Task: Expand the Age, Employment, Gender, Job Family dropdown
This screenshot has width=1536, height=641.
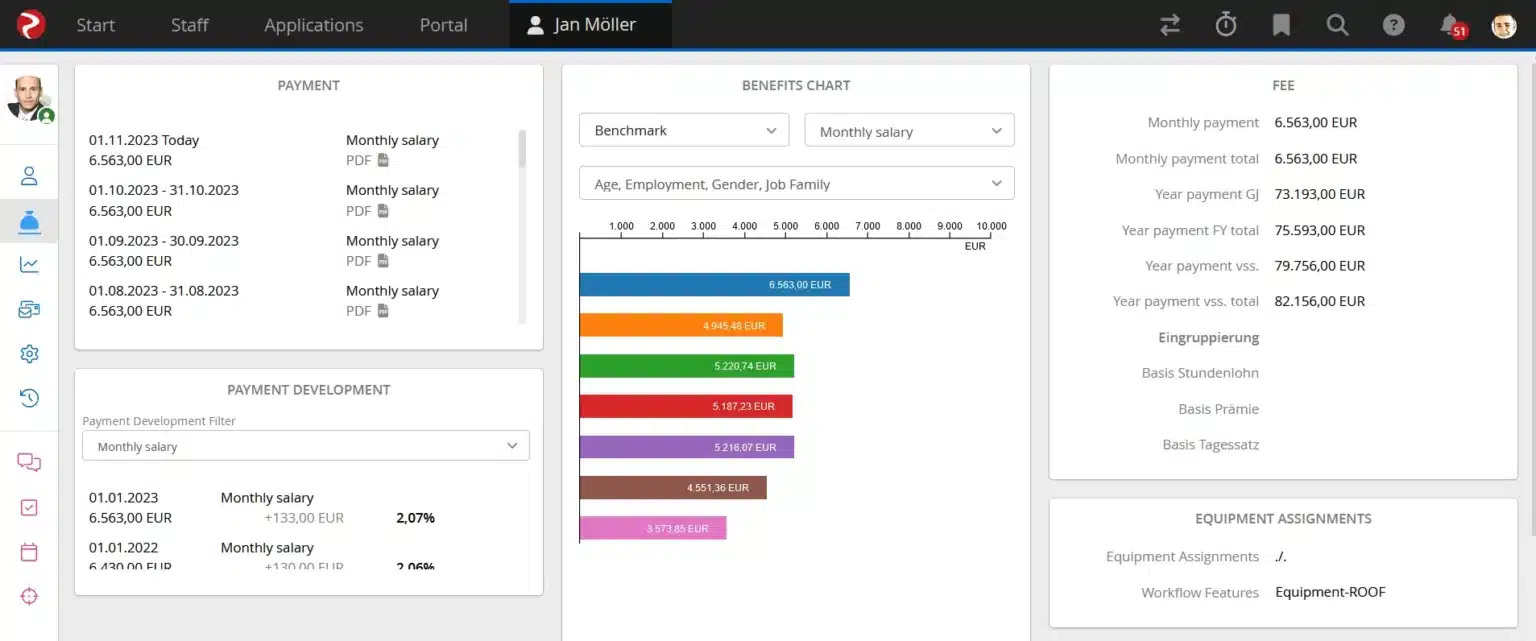Action: point(796,184)
